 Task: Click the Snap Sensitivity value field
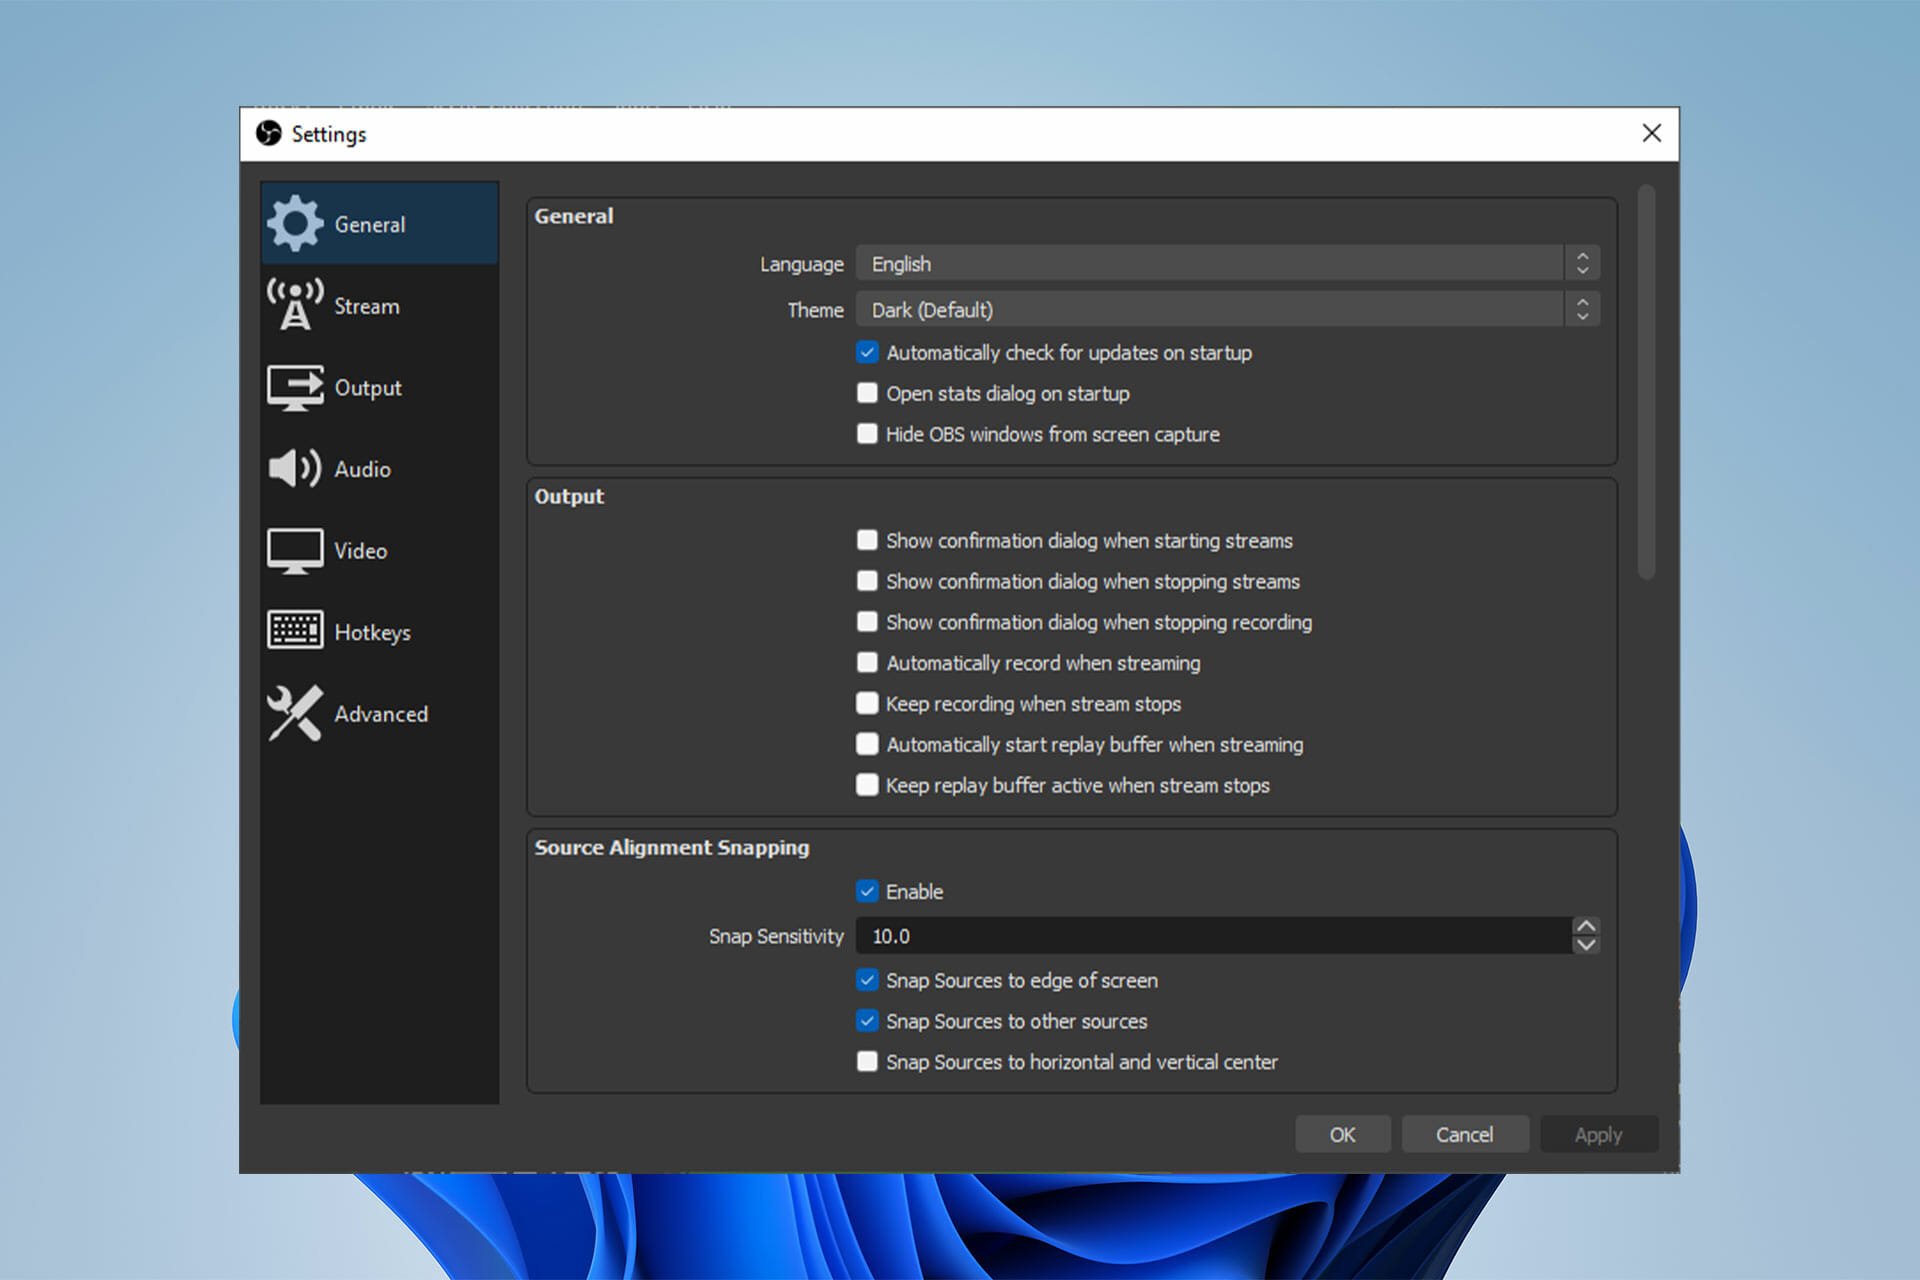(1214, 936)
